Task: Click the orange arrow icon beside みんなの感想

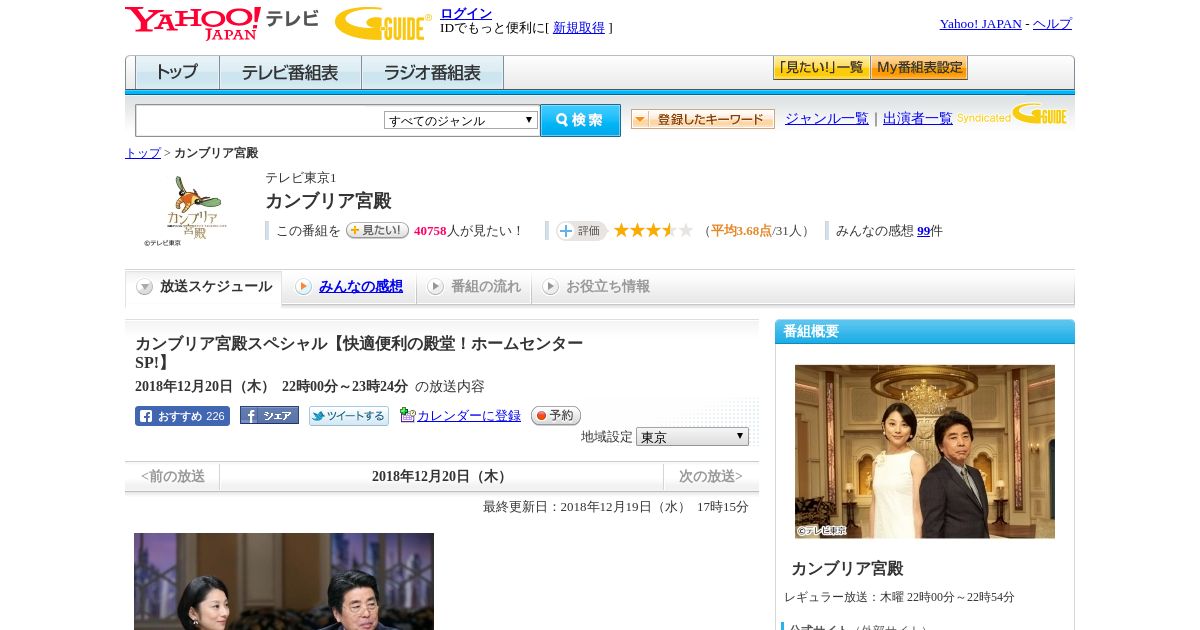Action: click(x=303, y=287)
